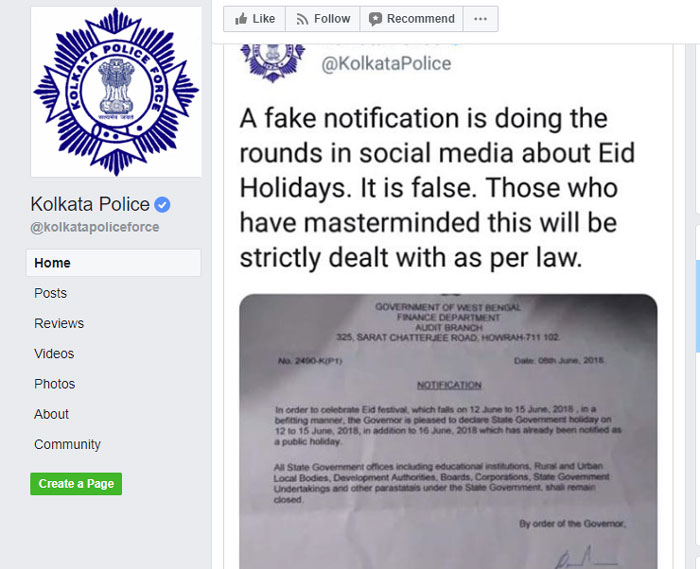Click the Kolkata Police page name
This screenshot has height=569, width=700.
[90, 204]
